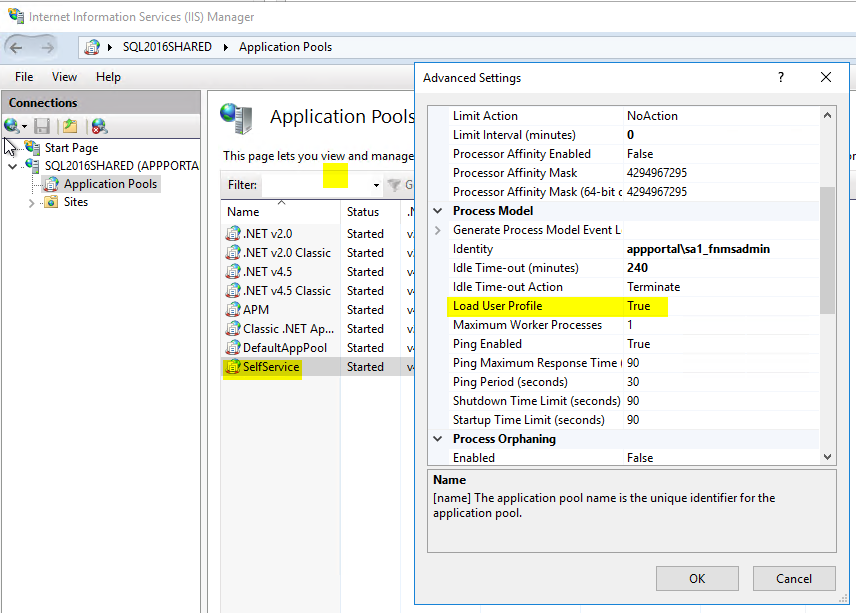Open the Create Connection globe icon

[x=11, y=126]
